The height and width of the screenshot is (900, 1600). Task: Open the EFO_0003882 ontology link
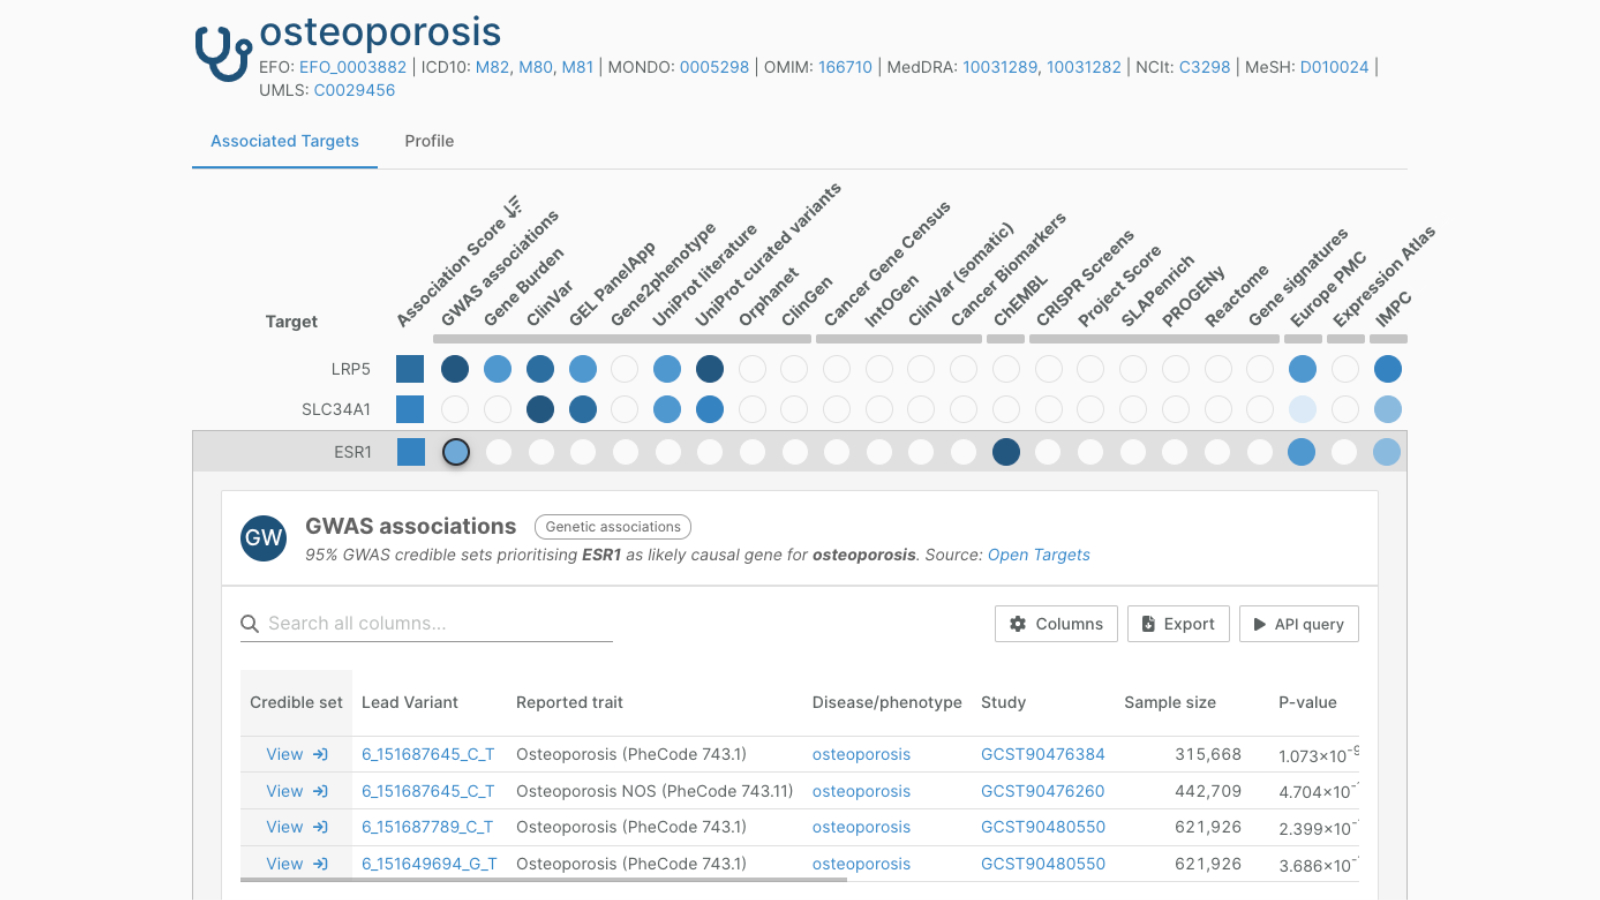[353, 67]
